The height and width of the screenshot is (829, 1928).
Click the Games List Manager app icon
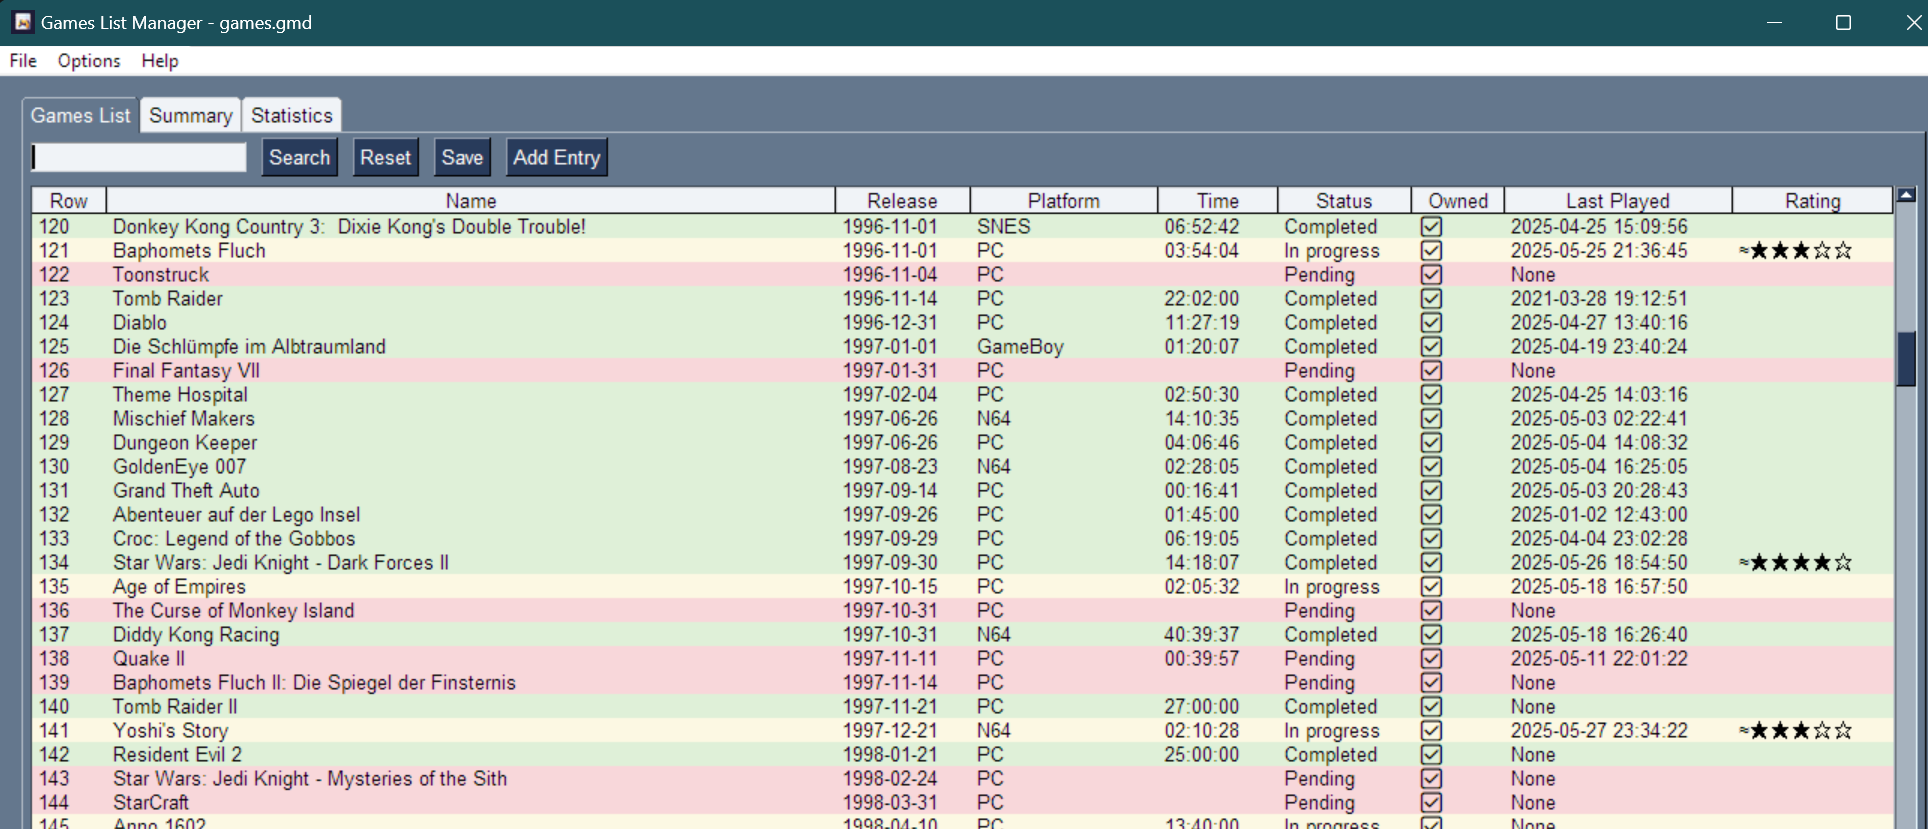pyautogui.click(x=23, y=22)
